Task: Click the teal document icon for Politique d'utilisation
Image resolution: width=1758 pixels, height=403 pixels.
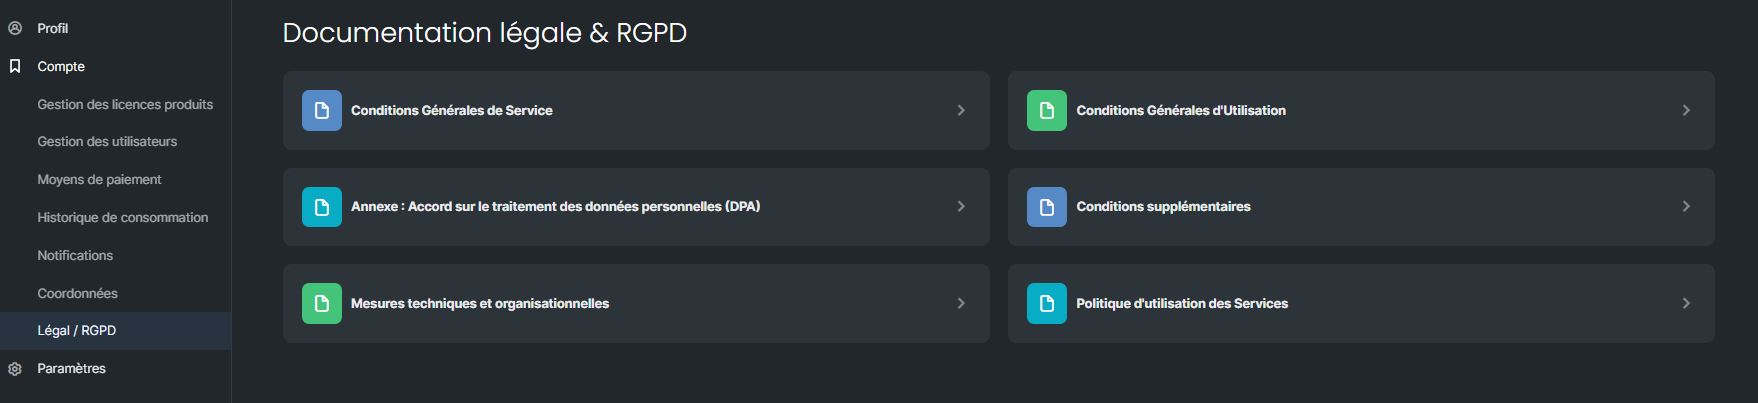Action: click(x=1047, y=303)
